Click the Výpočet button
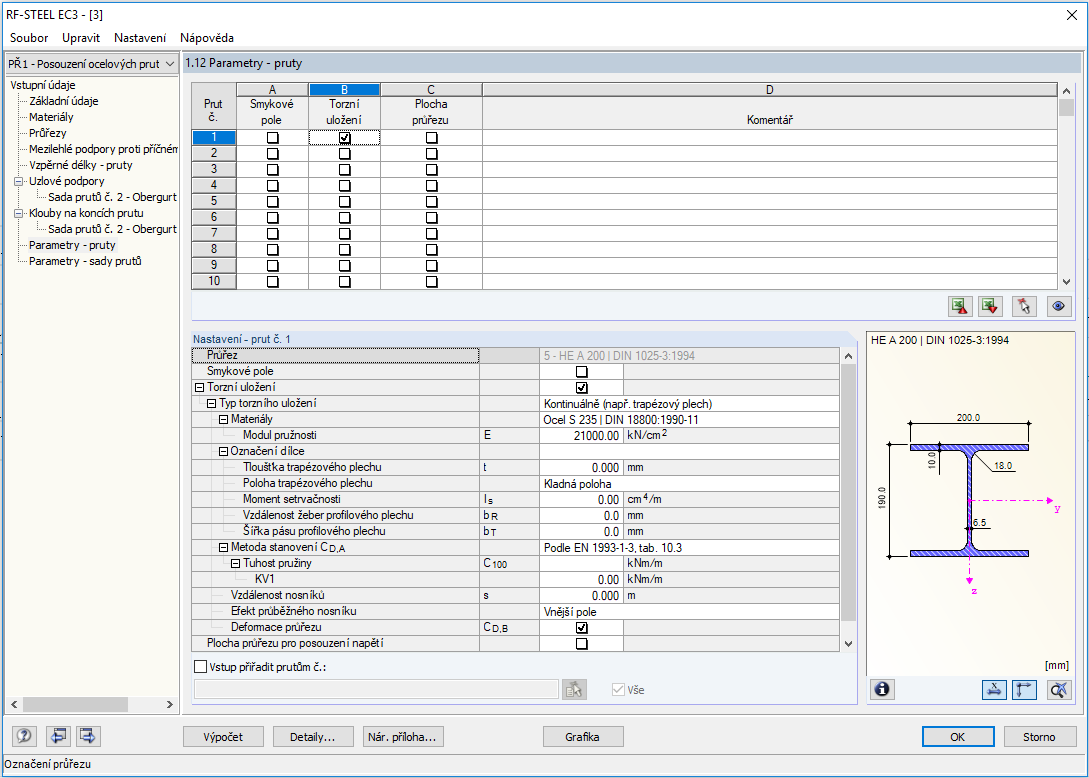This screenshot has height=778, width=1089. (x=224, y=737)
